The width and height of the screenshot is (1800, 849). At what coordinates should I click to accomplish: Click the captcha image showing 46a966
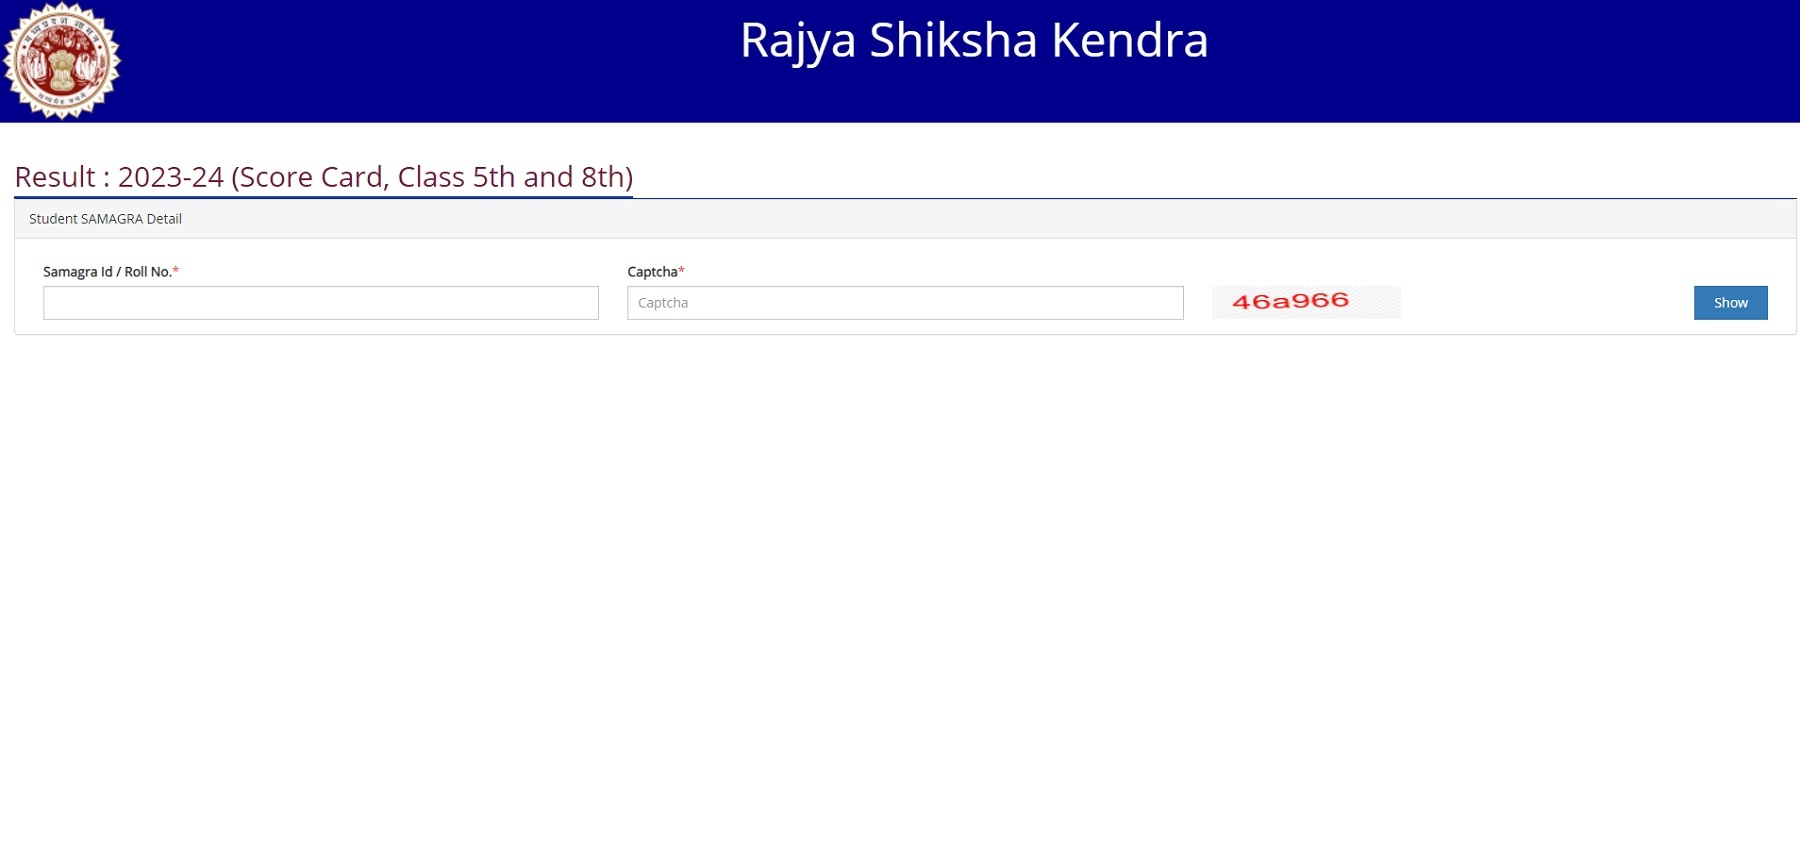pyautogui.click(x=1306, y=302)
